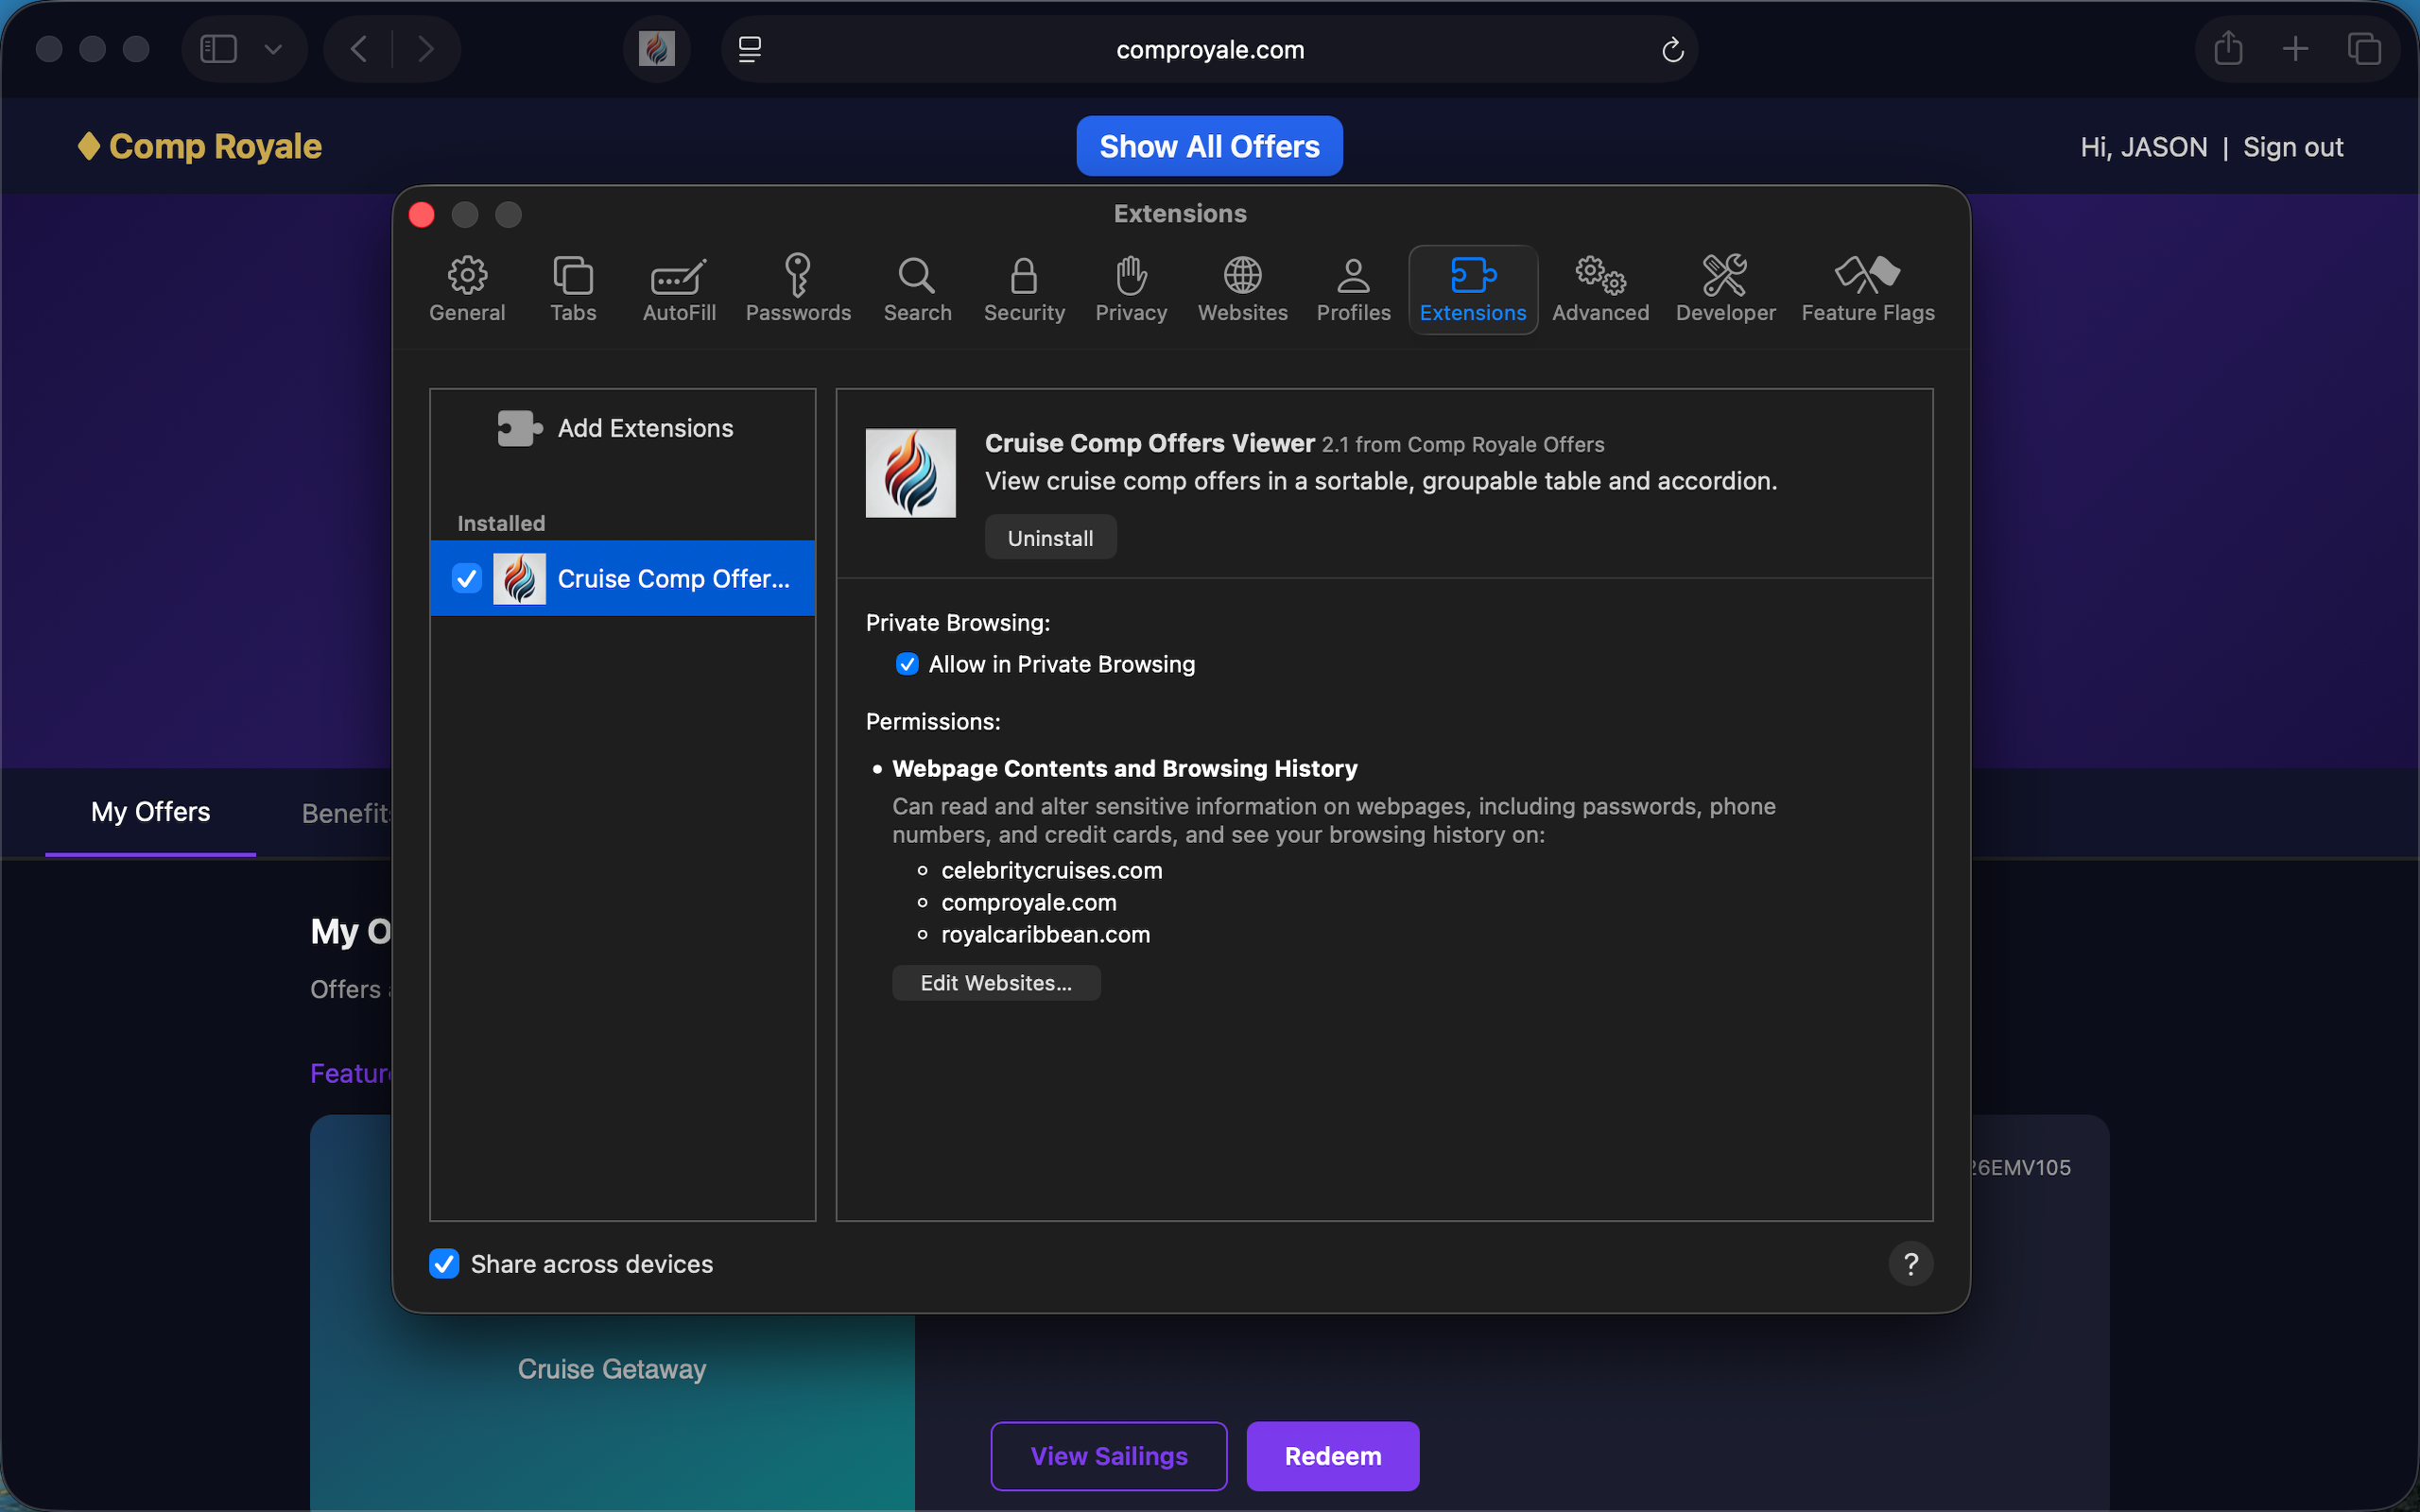This screenshot has height=1512, width=2420.
Task: Open the Developer settings pane
Action: point(1724,288)
